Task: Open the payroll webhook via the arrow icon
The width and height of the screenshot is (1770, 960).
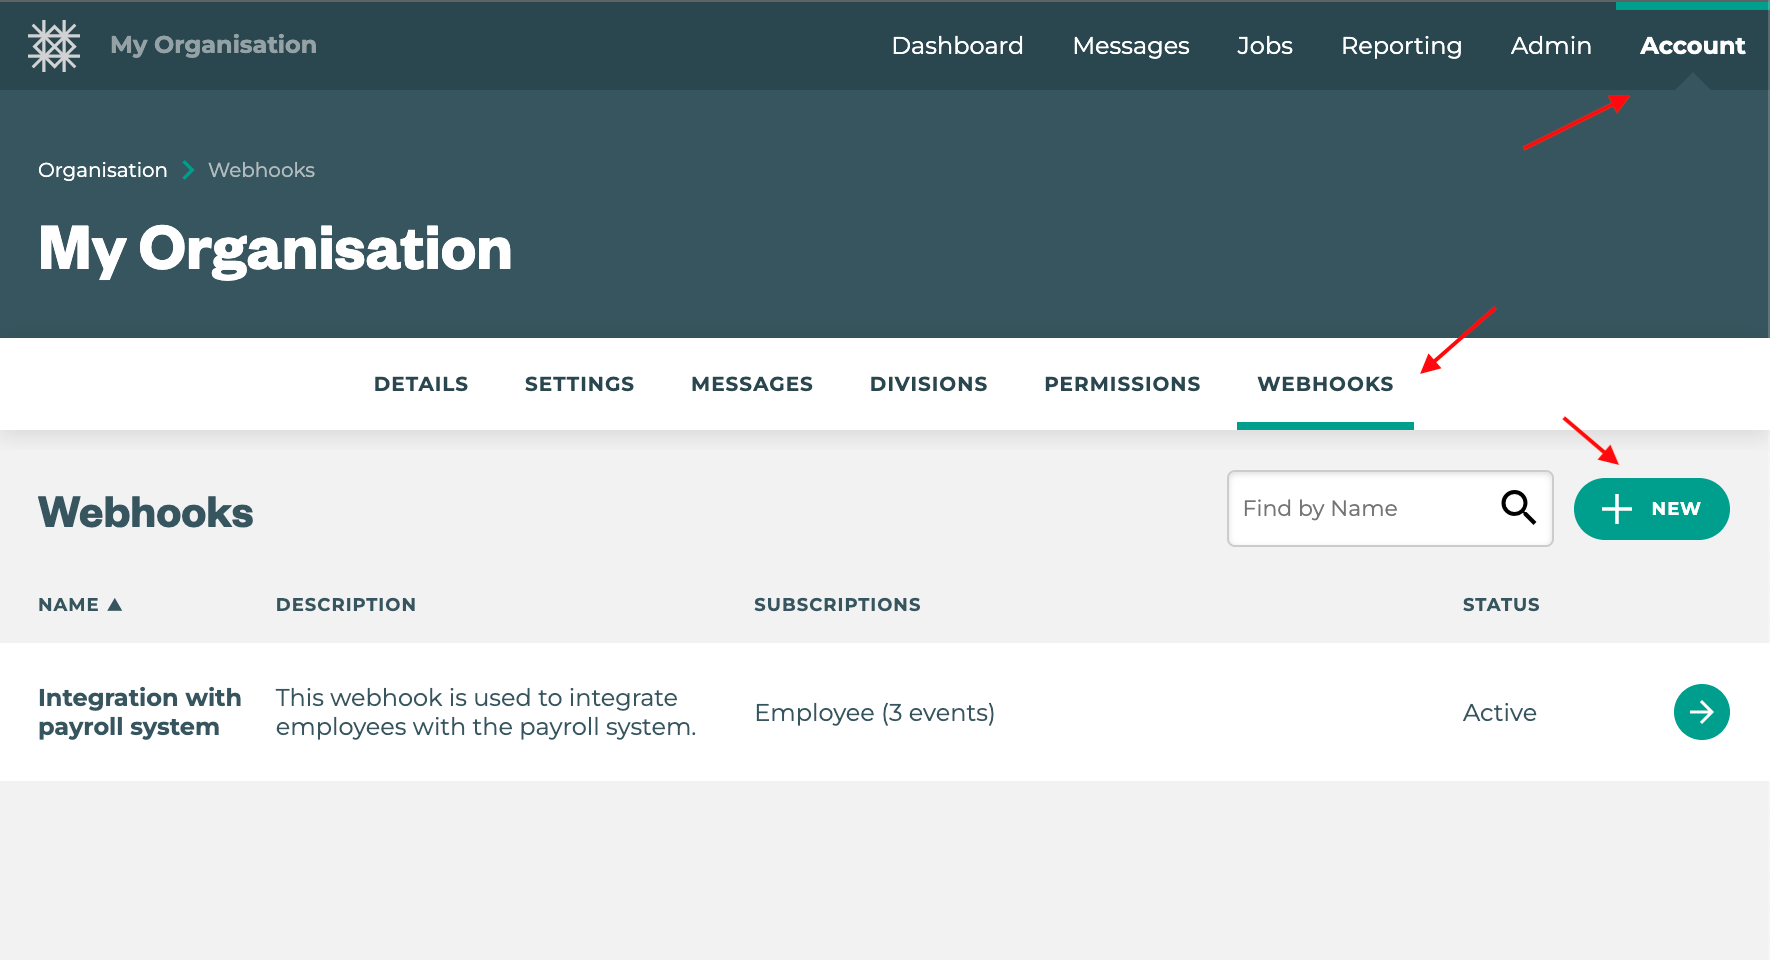Action: 1701,712
